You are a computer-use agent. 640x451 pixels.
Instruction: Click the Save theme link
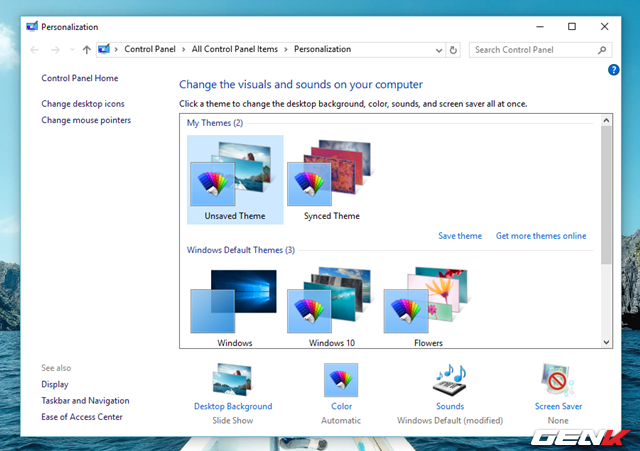460,235
